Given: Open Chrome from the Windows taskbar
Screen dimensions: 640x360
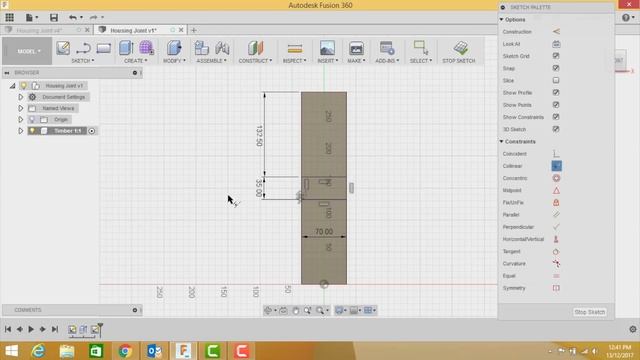Looking at the screenshot, I should [125, 351].
